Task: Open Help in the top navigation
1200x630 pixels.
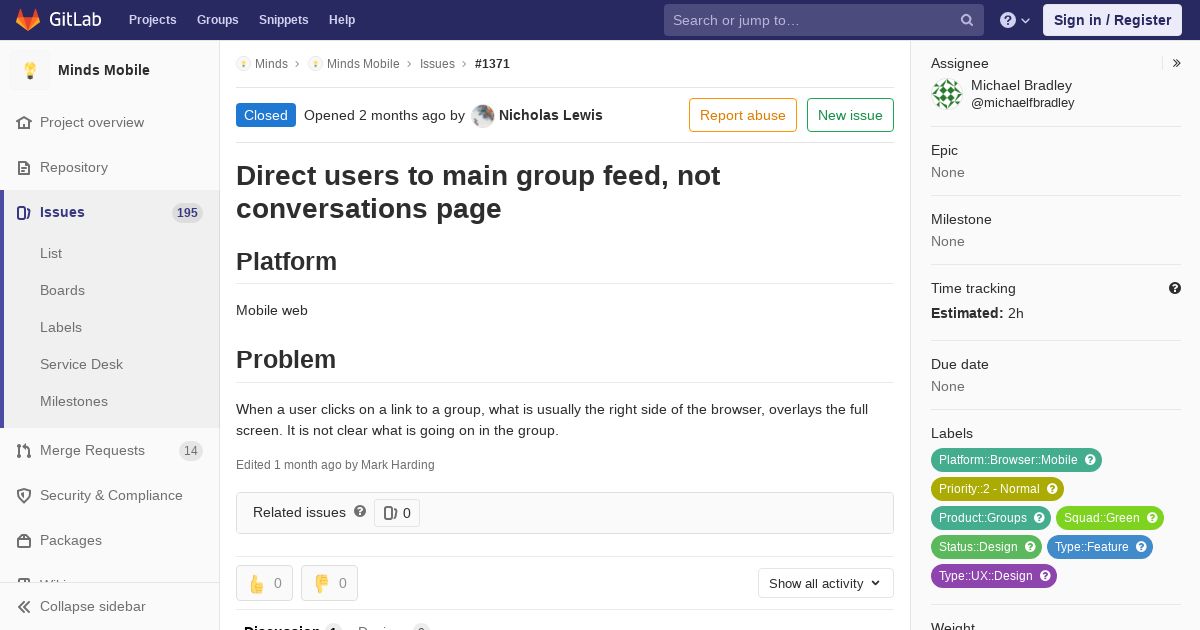Action: 342,20
